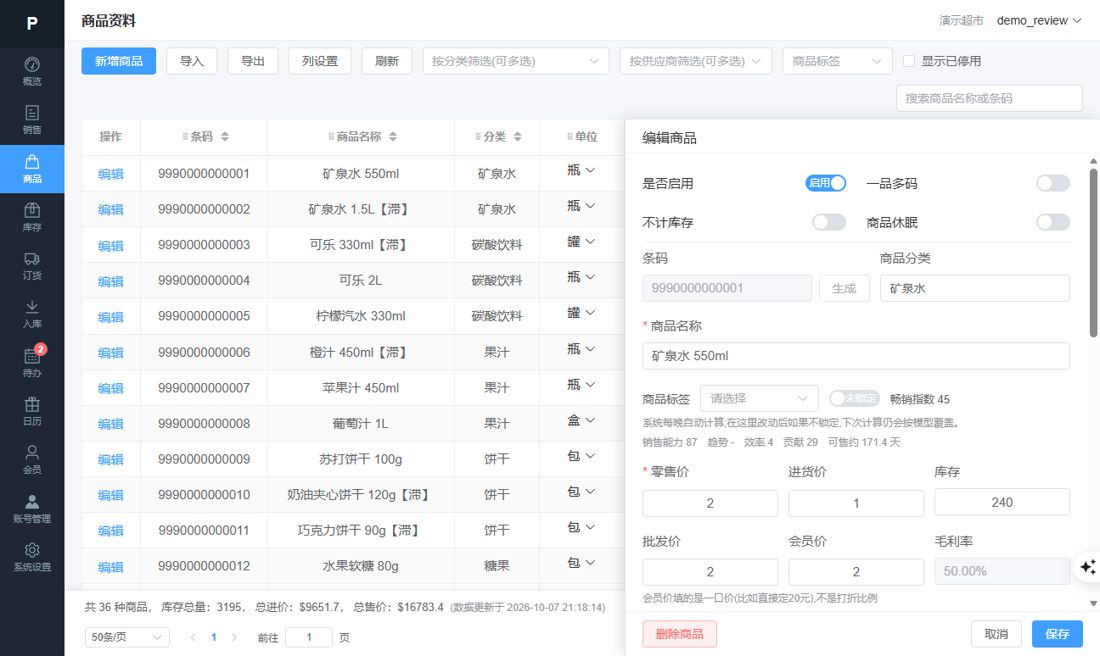This screenshot has height=656, width=1100.
Task: Click the 列设置 column settings button
Action: 320,61
